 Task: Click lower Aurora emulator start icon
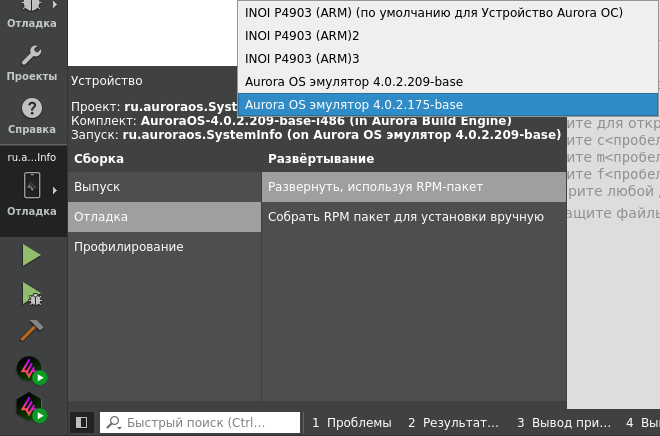tap(32, 407)
